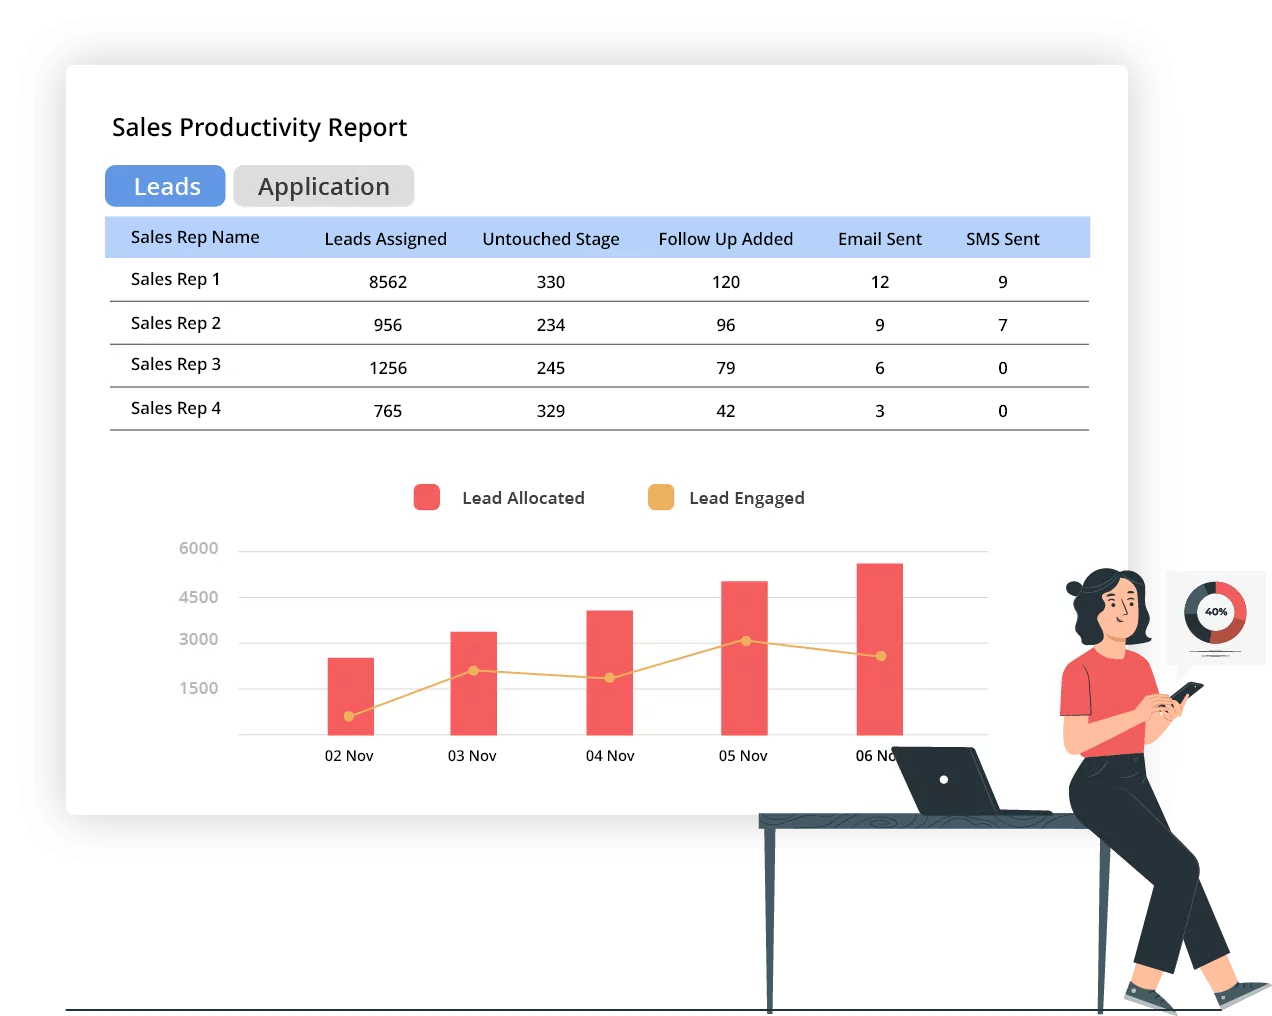1272x1016 pixels.
Task: Open the Sales Rep 2 row
Action: tap(175, 323)
